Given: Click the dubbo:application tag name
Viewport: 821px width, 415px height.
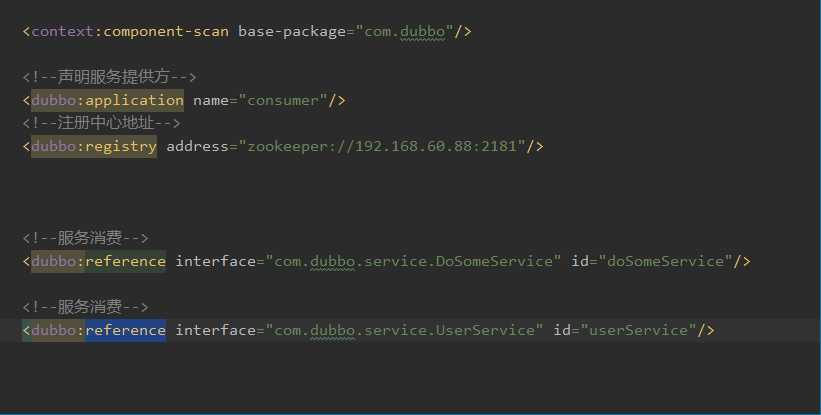Looking at the screenshot, I should point(107,100).
